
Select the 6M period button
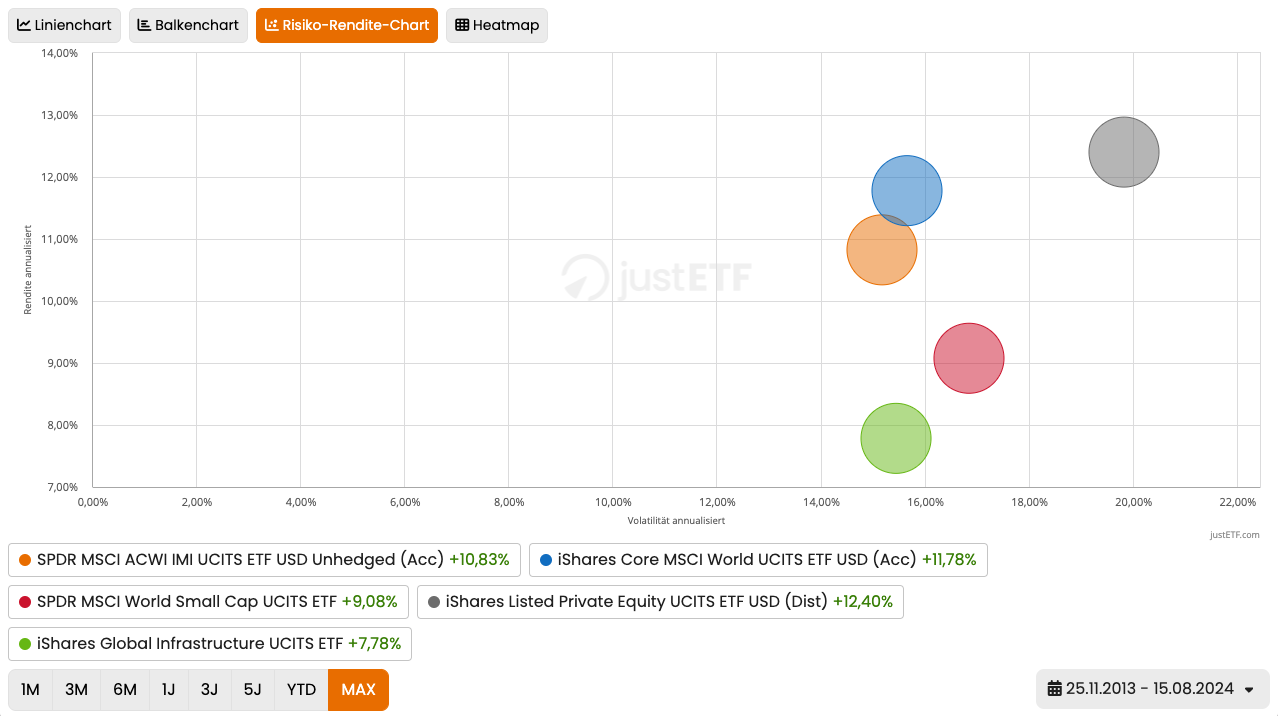[125, 690]
